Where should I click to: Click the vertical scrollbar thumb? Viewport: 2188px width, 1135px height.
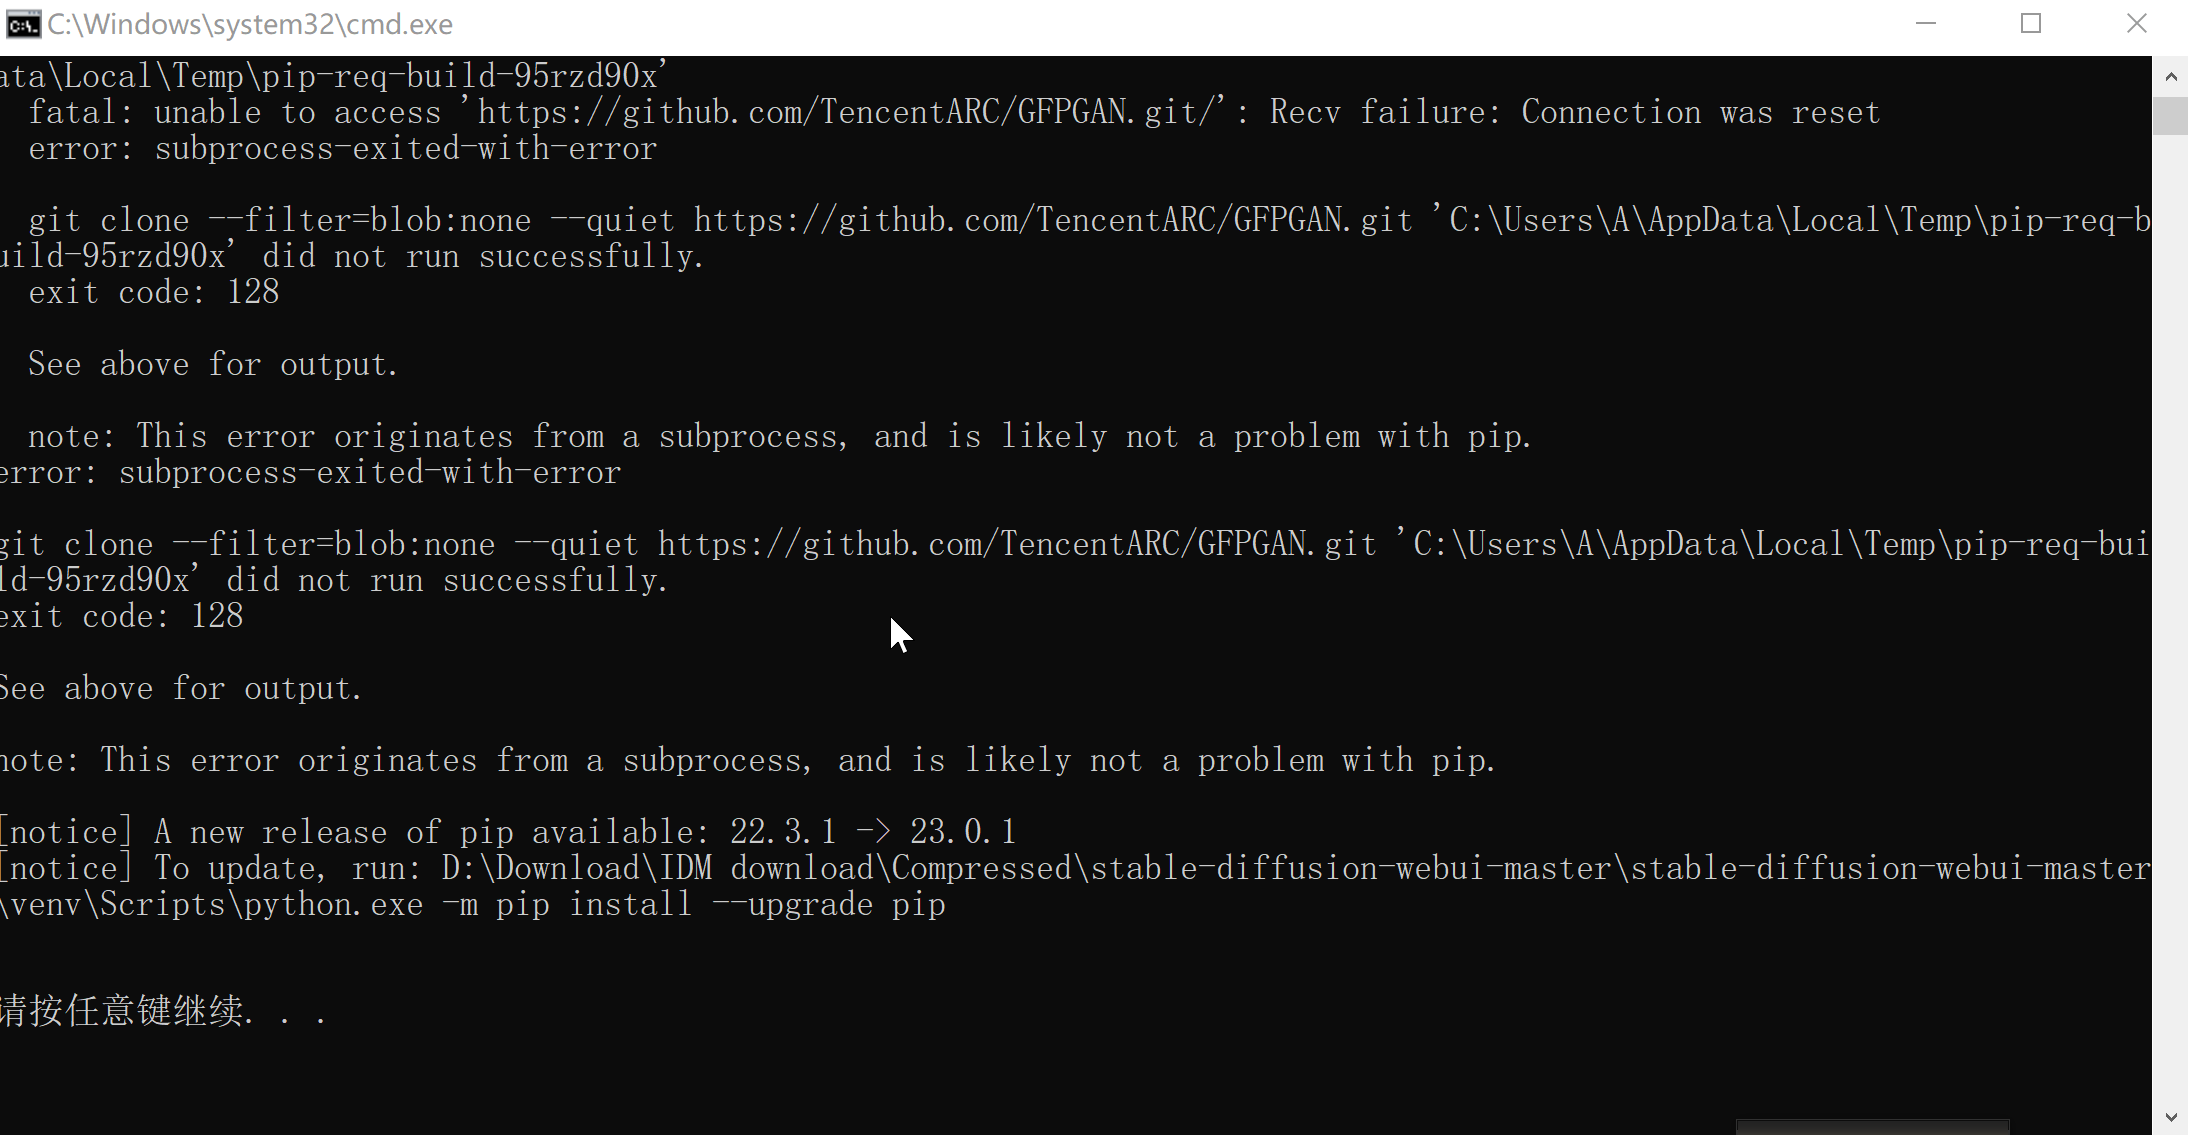pos(2170,116)
